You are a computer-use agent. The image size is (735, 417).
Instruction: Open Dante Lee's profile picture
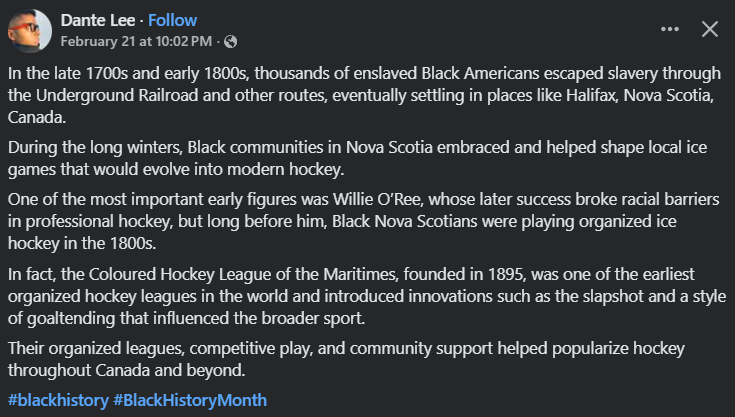click(30, 31)
